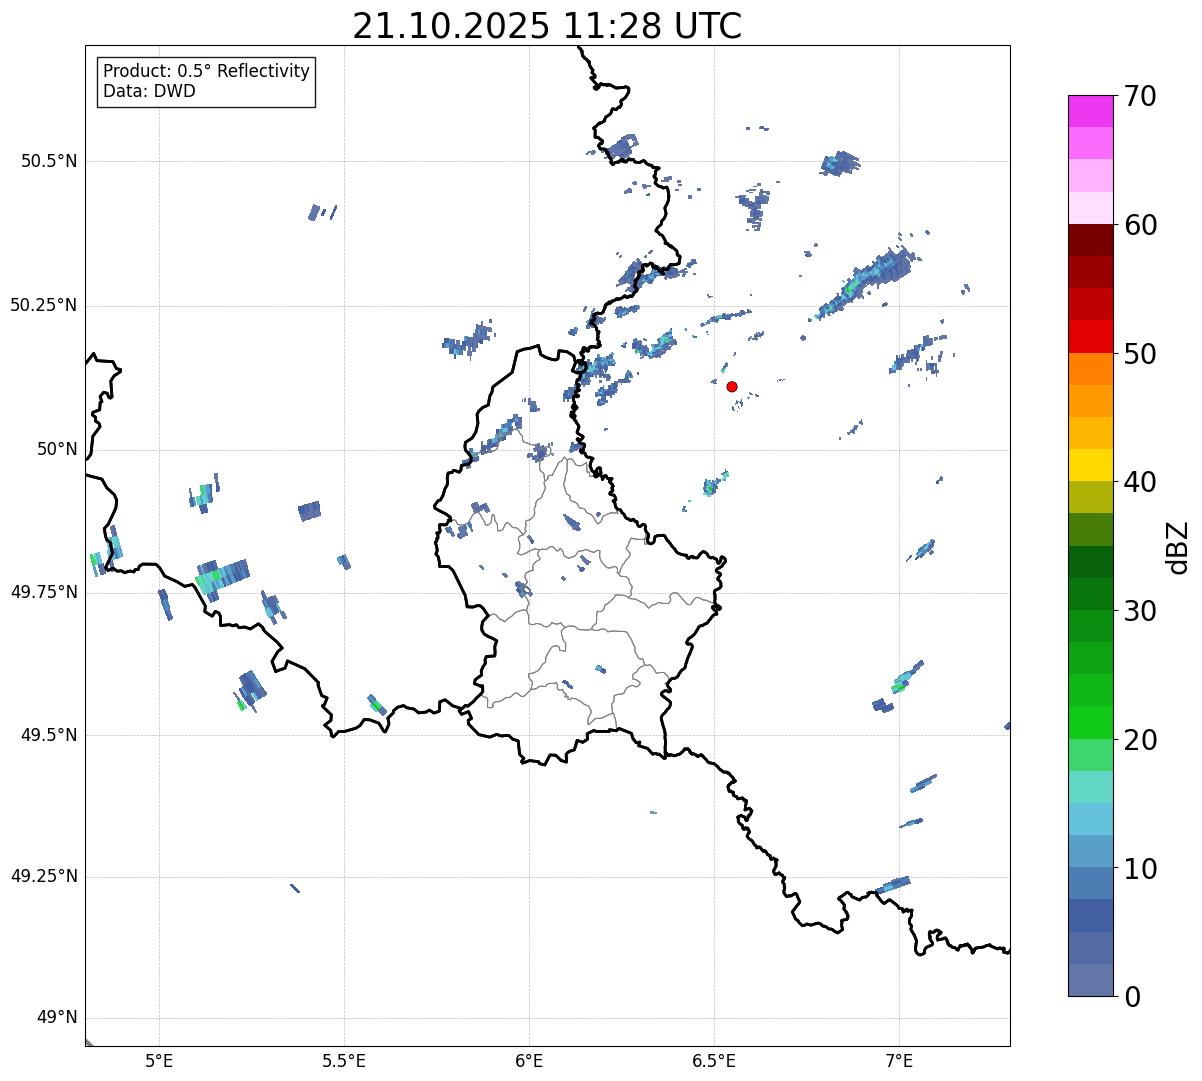Click the '49.75°N' latitude label
The image size is (1202, 1081).
[x=43, y=592]
